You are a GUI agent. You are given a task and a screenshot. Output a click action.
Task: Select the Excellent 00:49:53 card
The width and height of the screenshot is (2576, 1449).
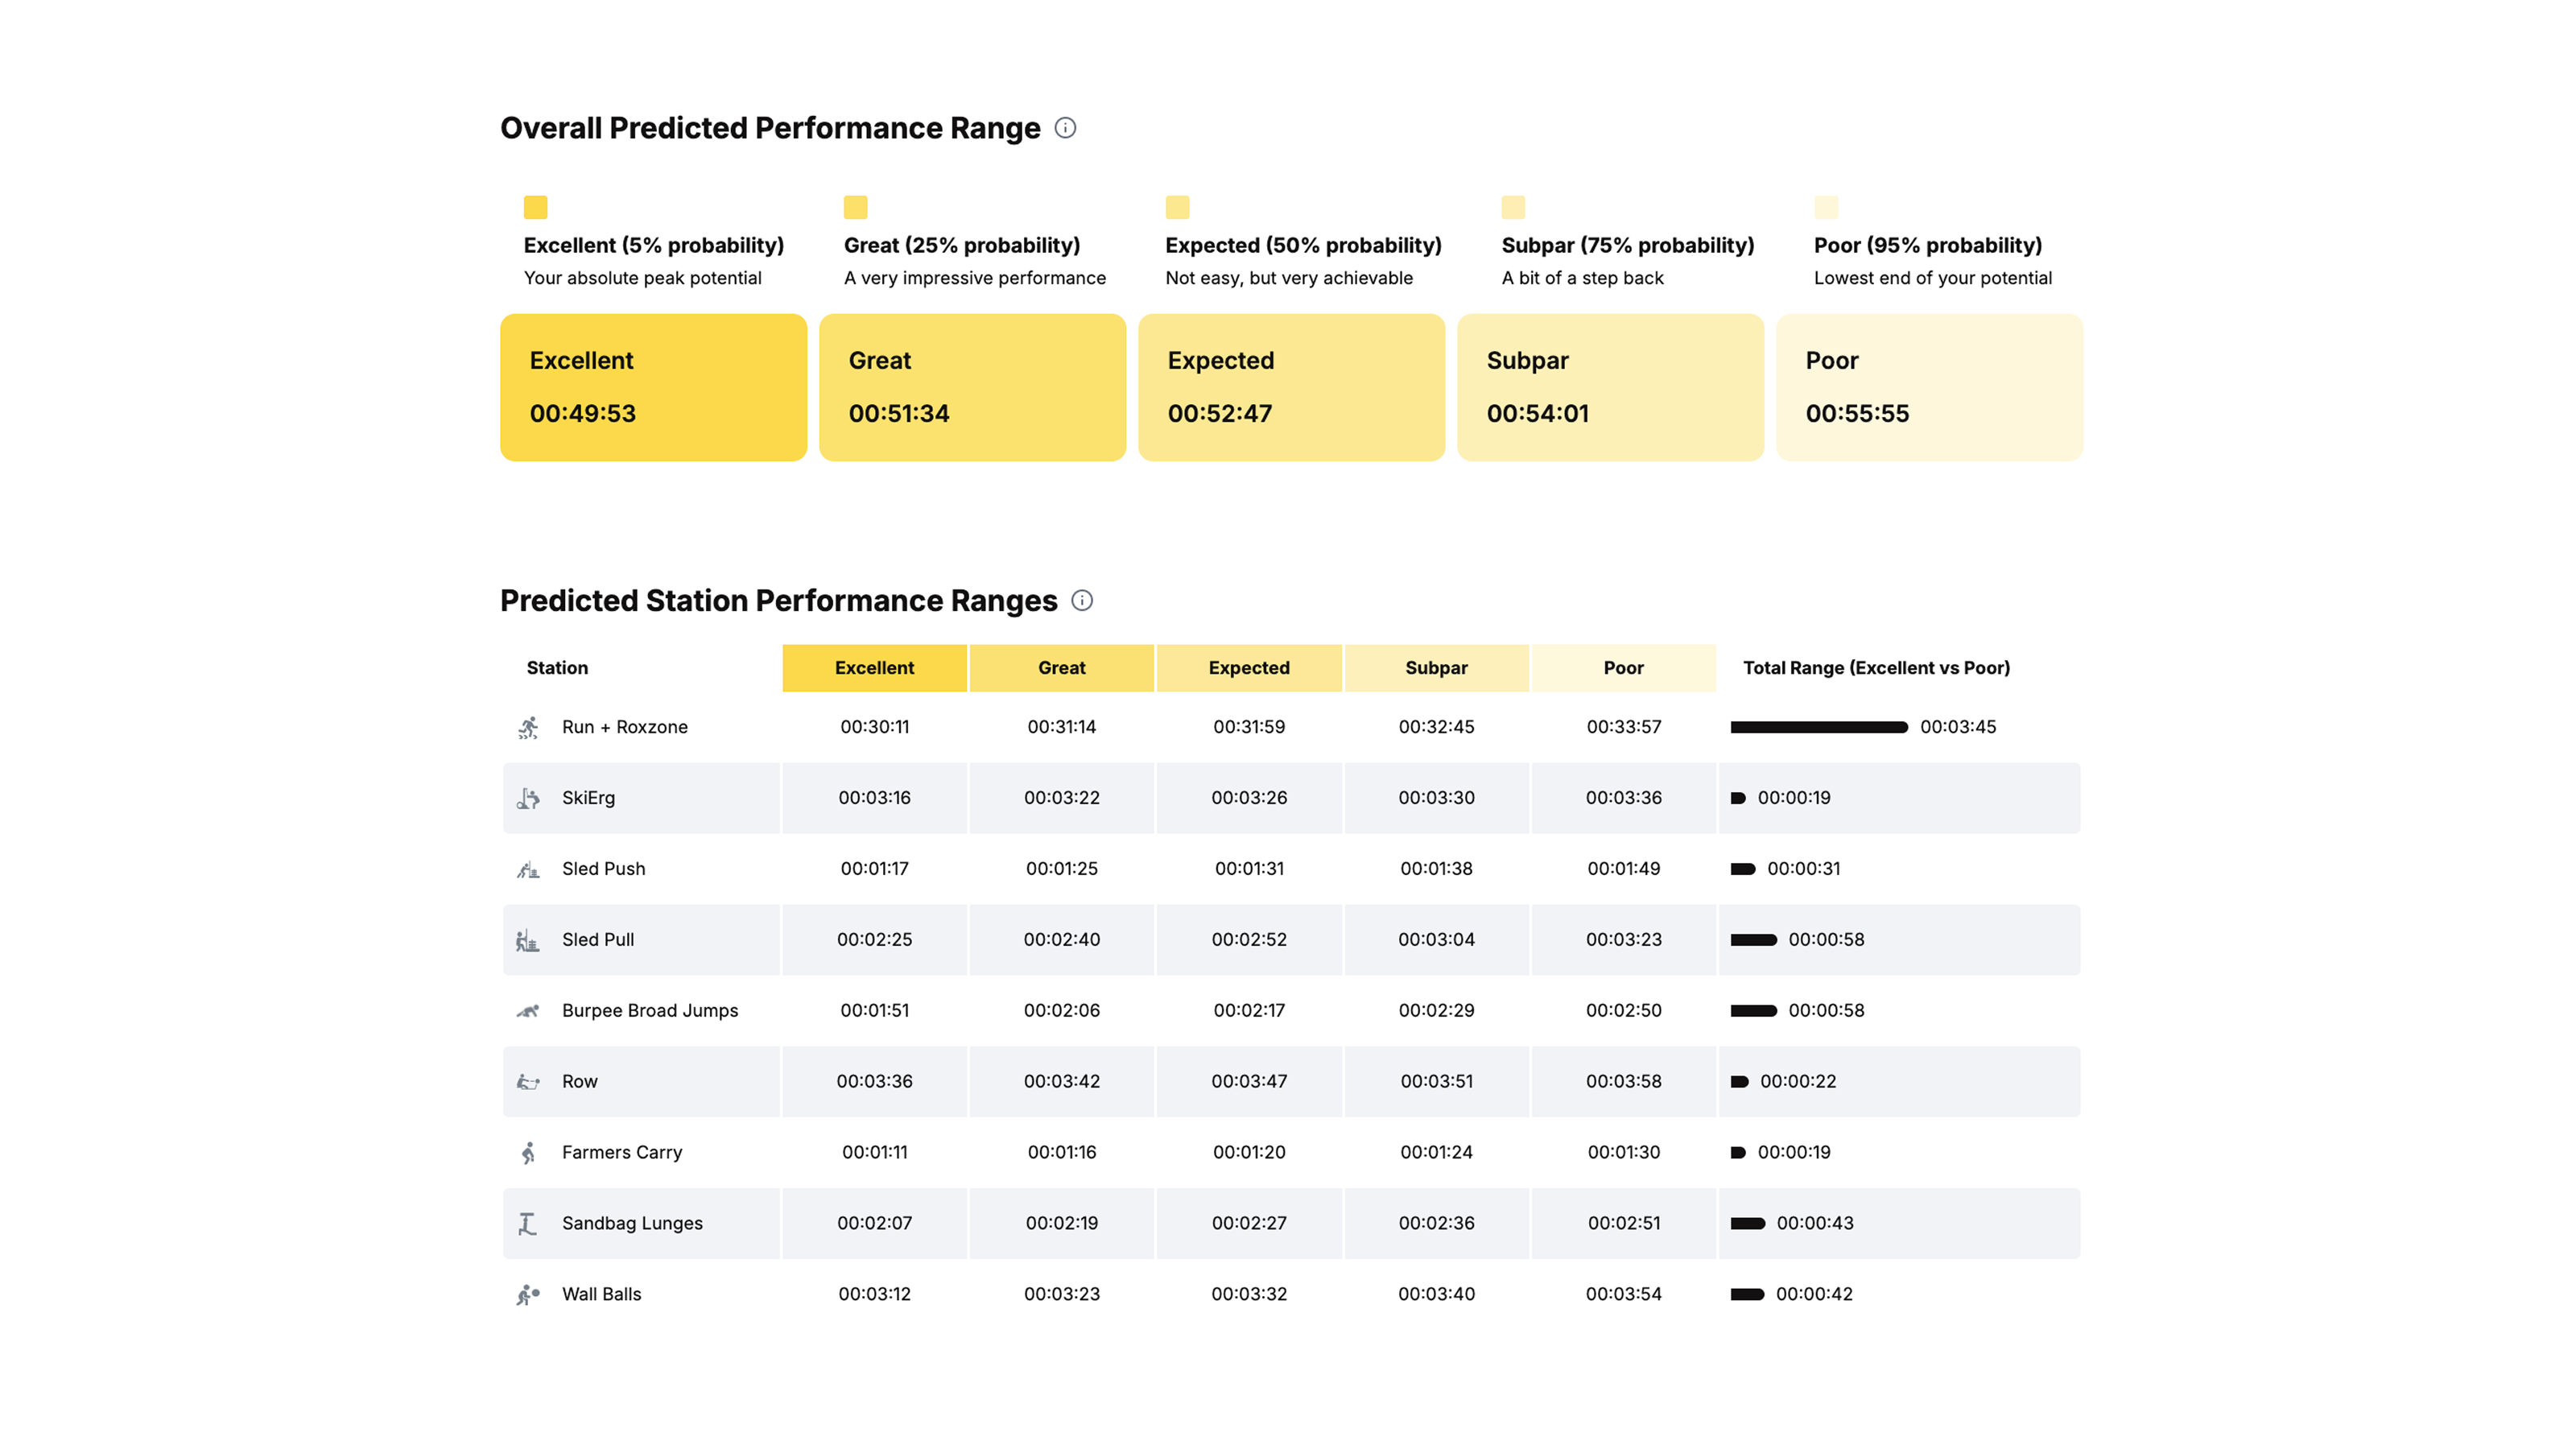pyautogui.click(x=653, y=387)
